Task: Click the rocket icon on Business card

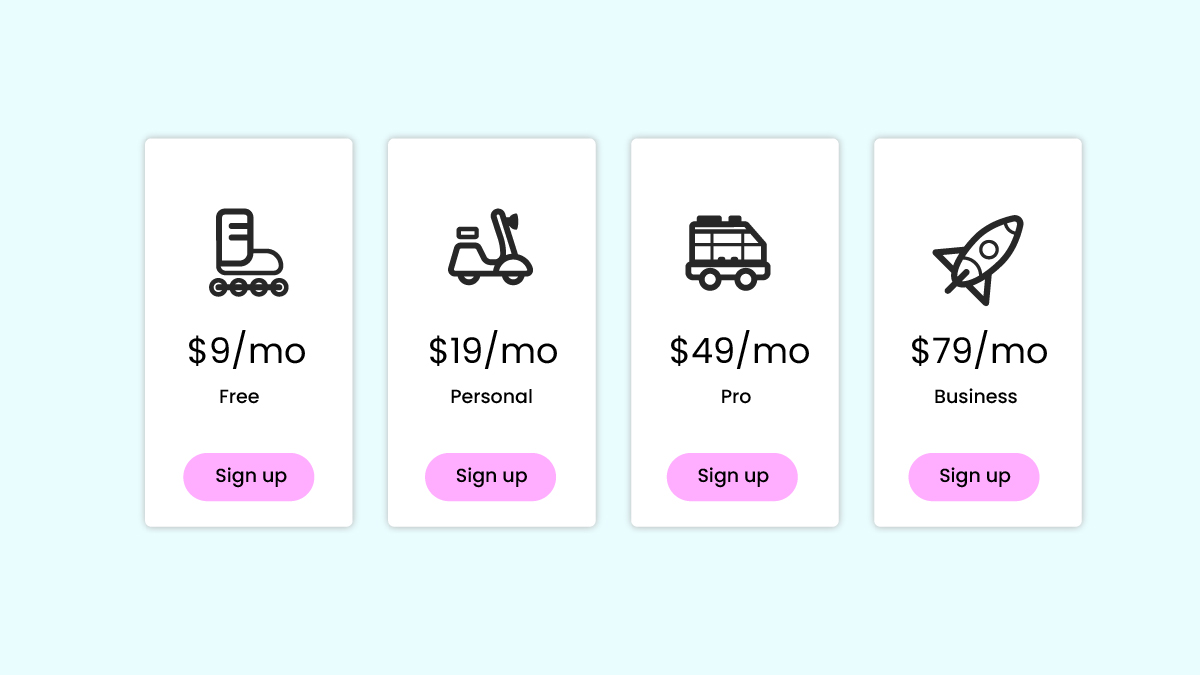Action: pyautogui.click(x=978, y=259)
